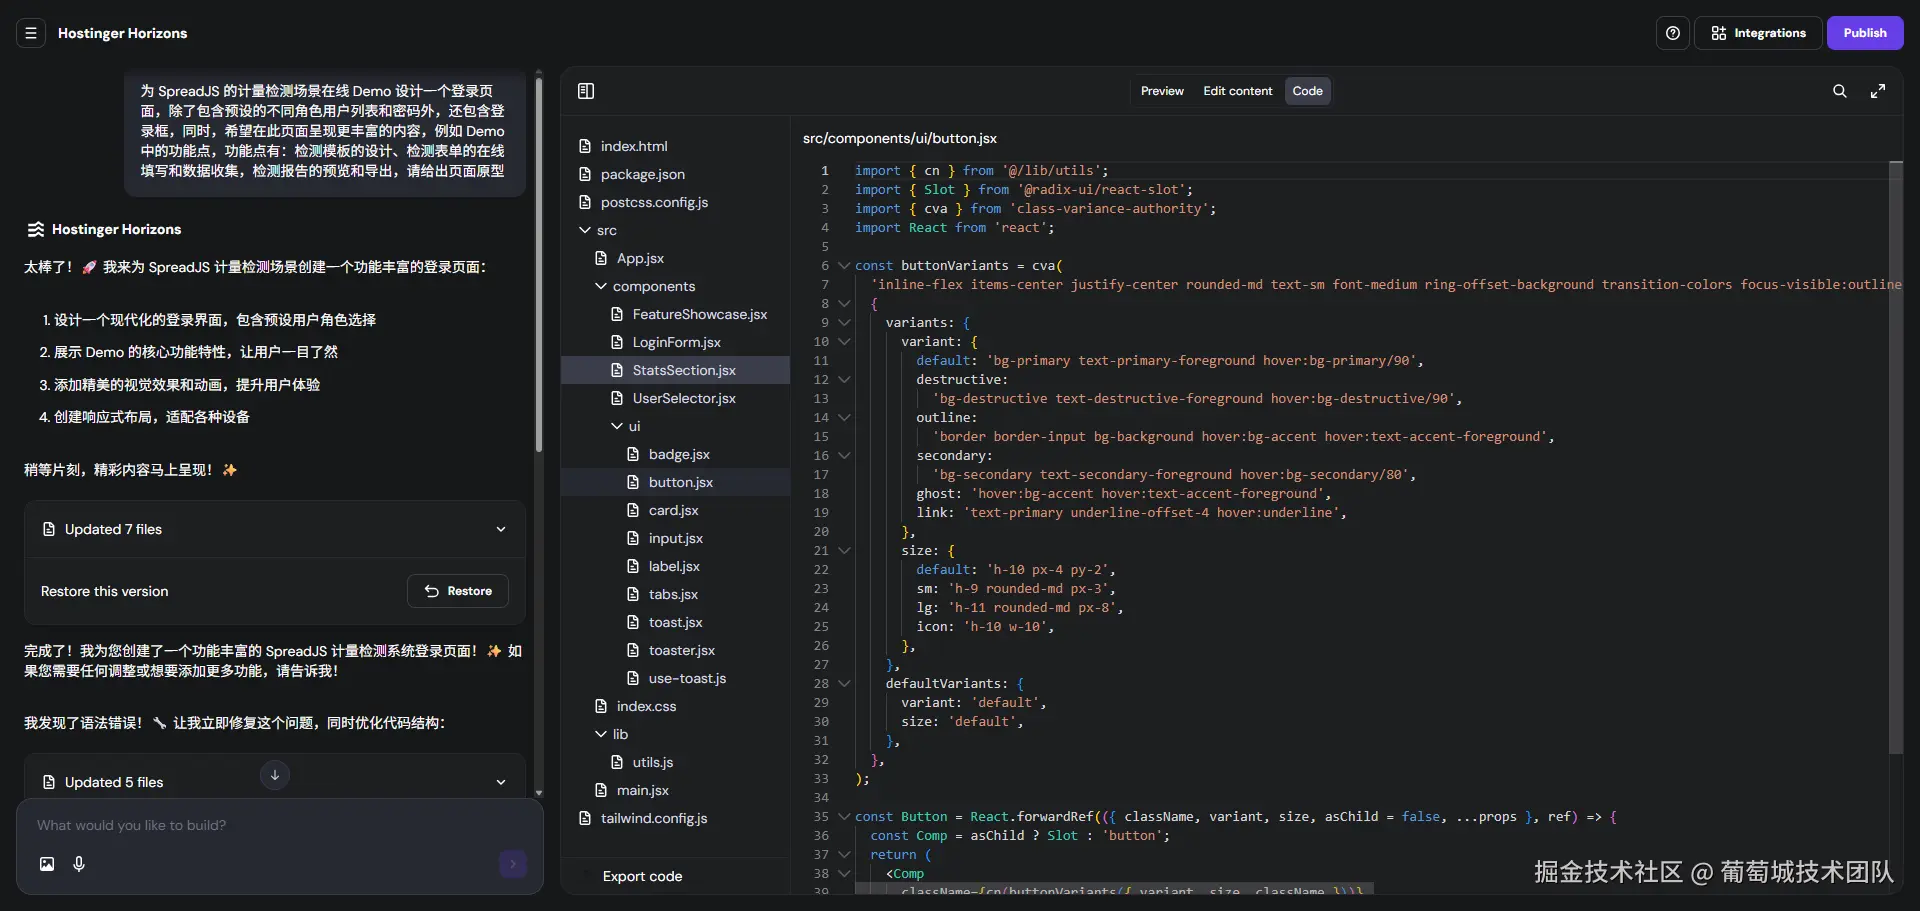The image size is (1920, 911).
Task: Click the image upload icon in chat
Action: tap(47, 864)
